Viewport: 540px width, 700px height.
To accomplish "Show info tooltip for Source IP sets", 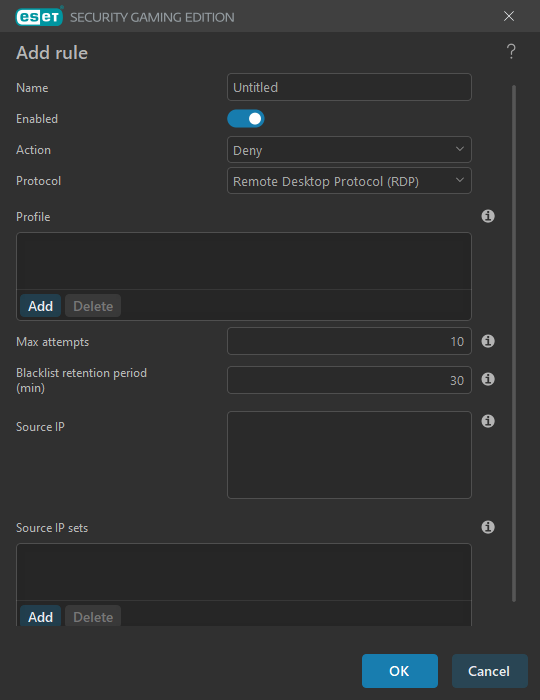I will tap(488, 527).
